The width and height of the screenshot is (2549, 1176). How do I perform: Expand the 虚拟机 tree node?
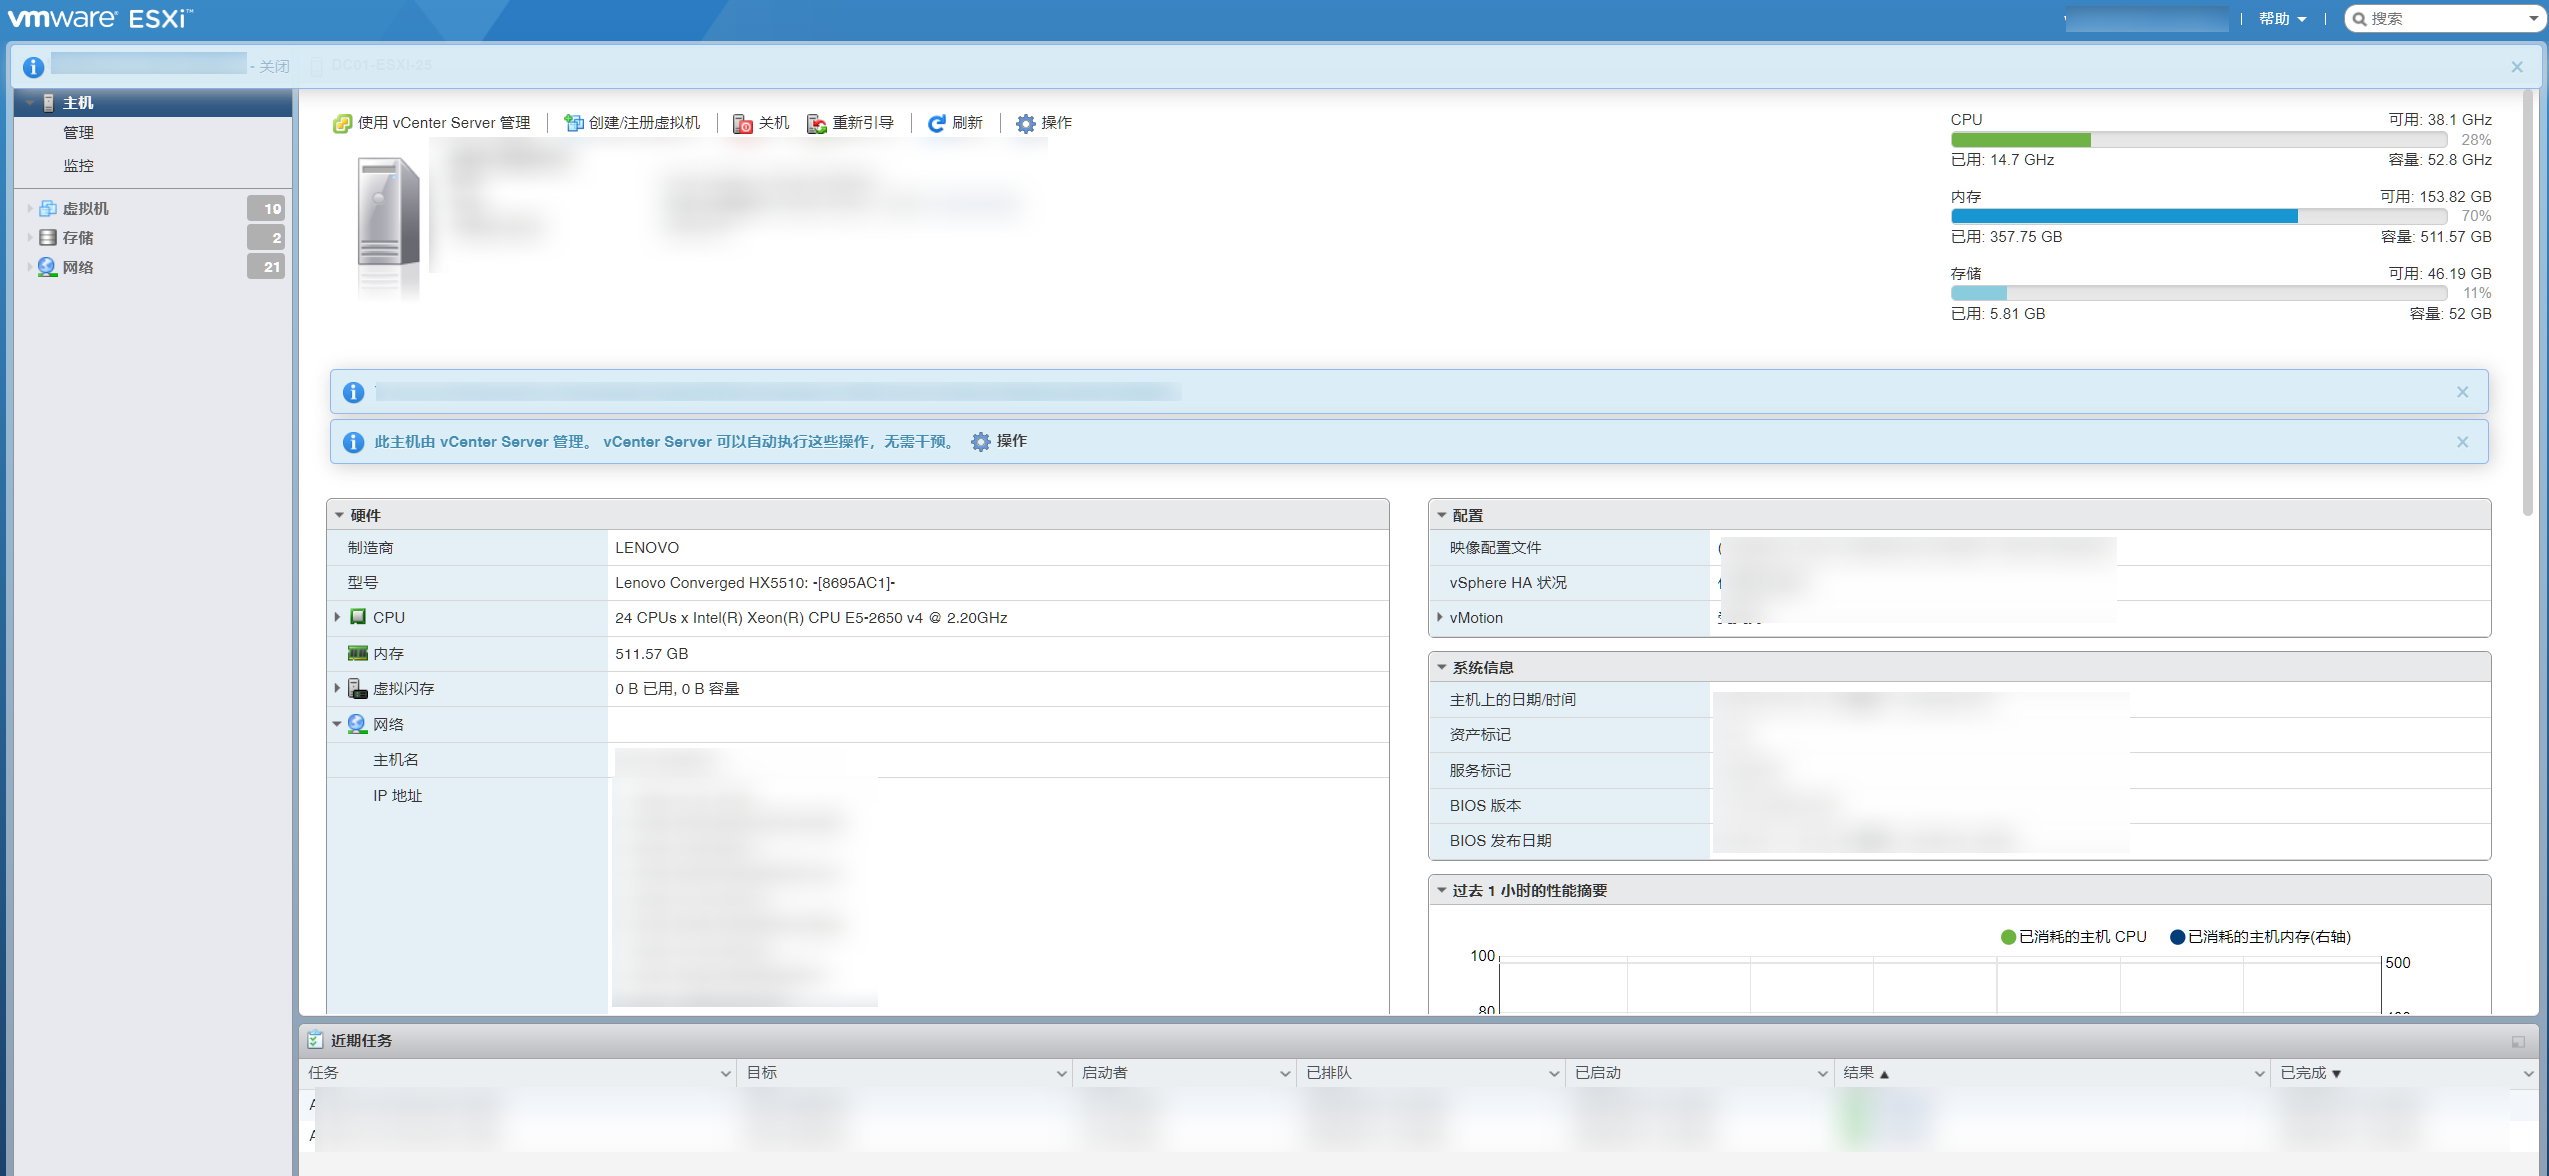click(x=30, y=208)
